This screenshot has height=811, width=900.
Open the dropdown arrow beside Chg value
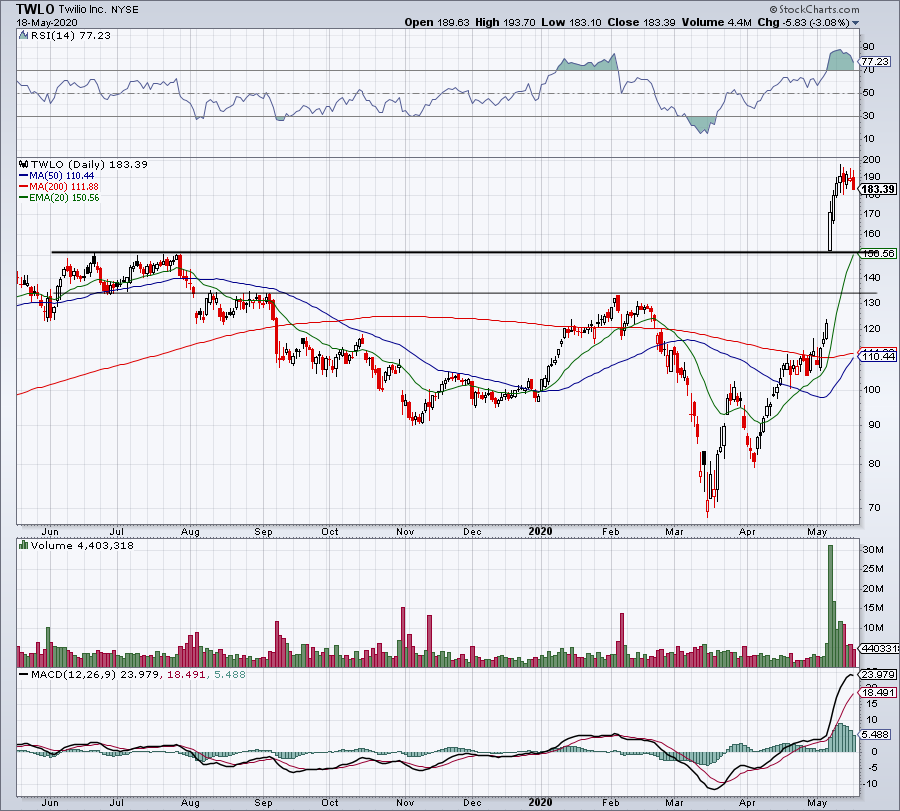tap(856, 23)
